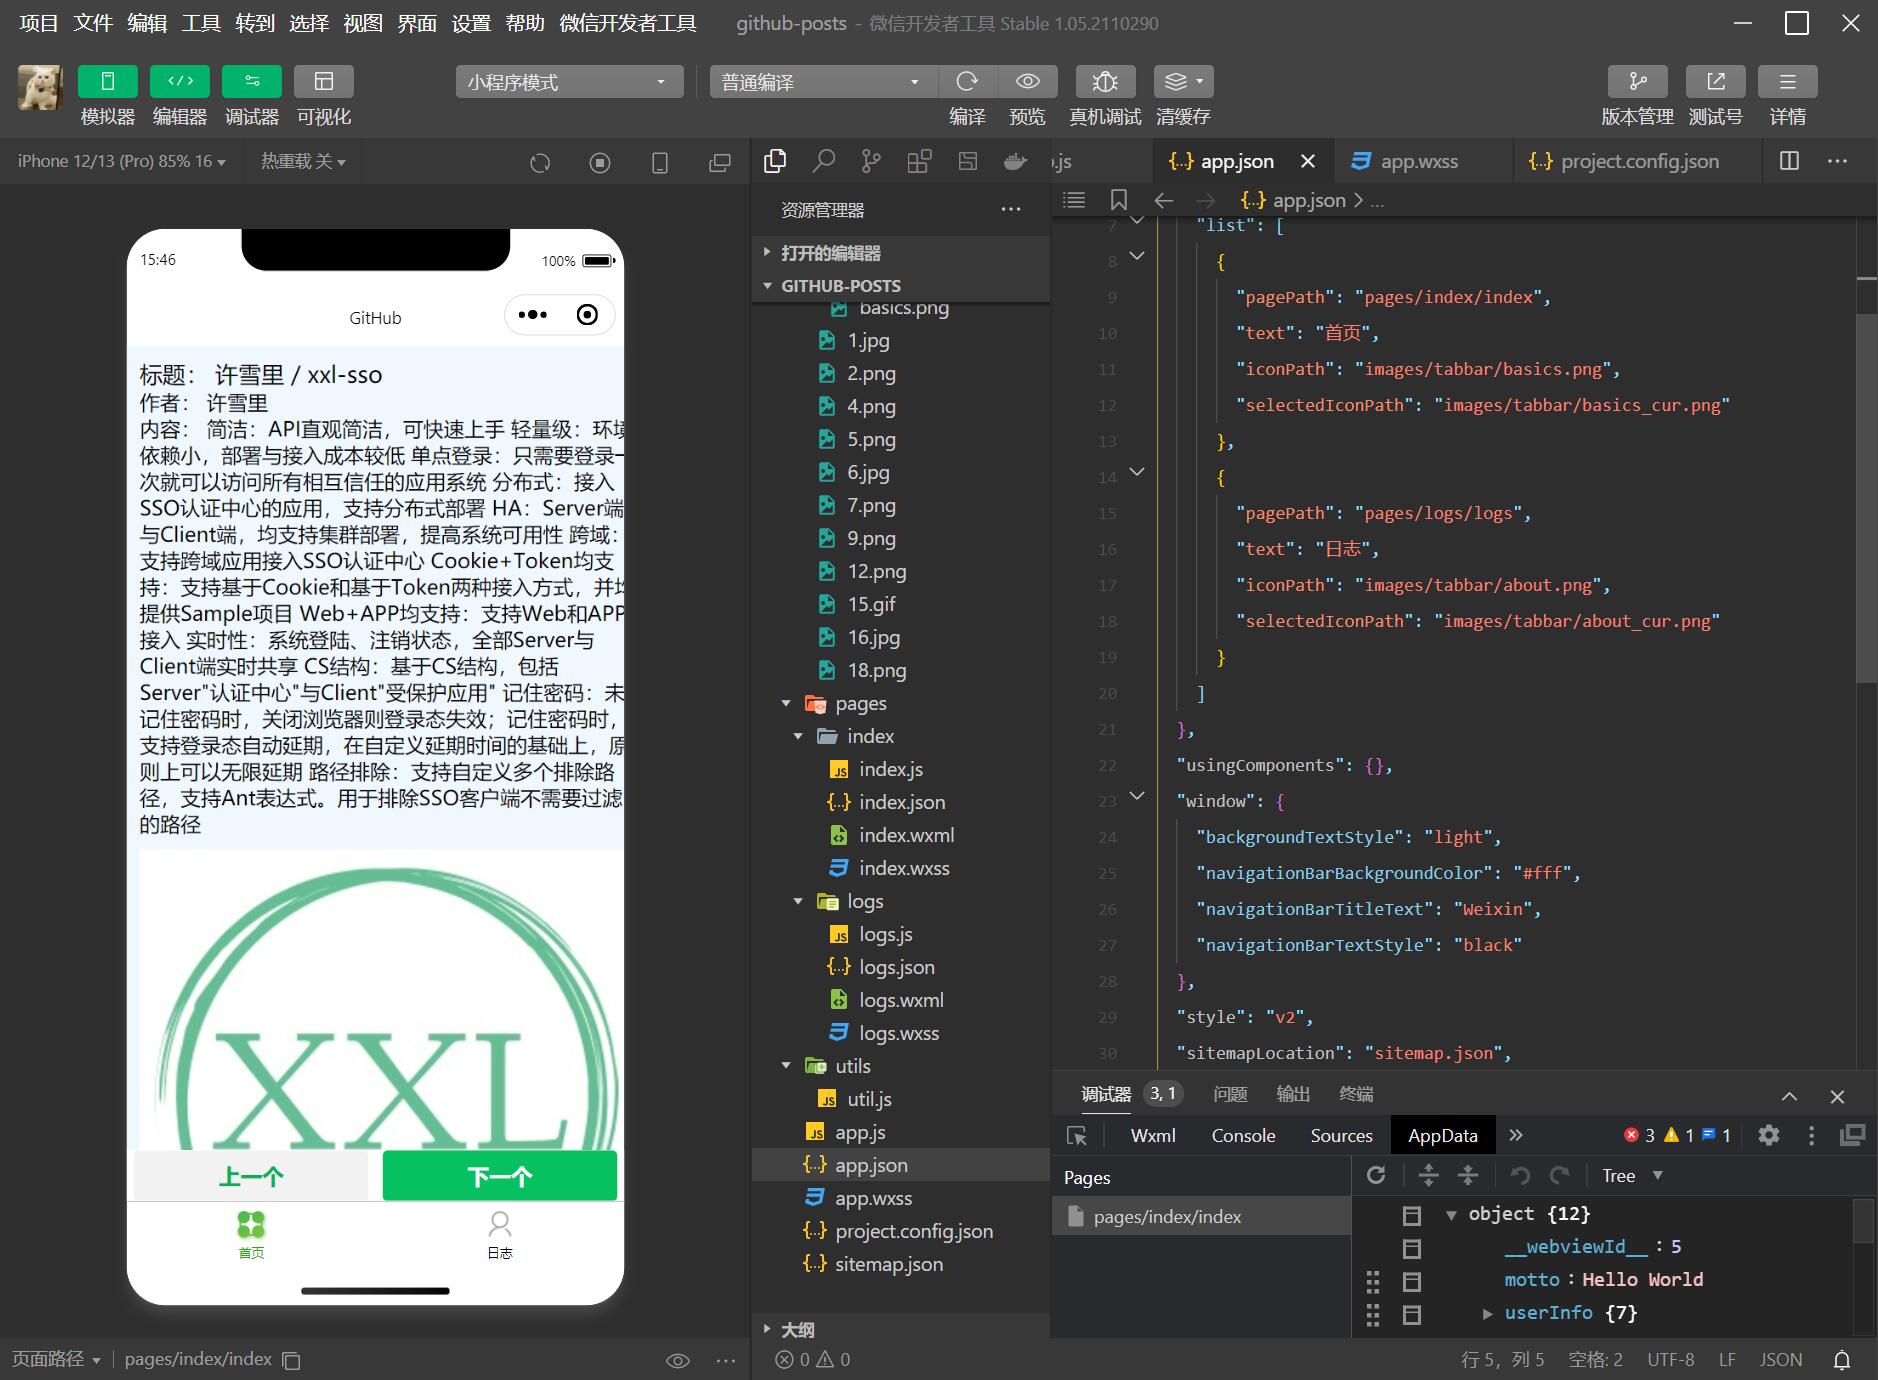This screenshot has width=1878, height=1380.
Task: Open the extensions sidebar icon
Action: (x=919, y=161)
